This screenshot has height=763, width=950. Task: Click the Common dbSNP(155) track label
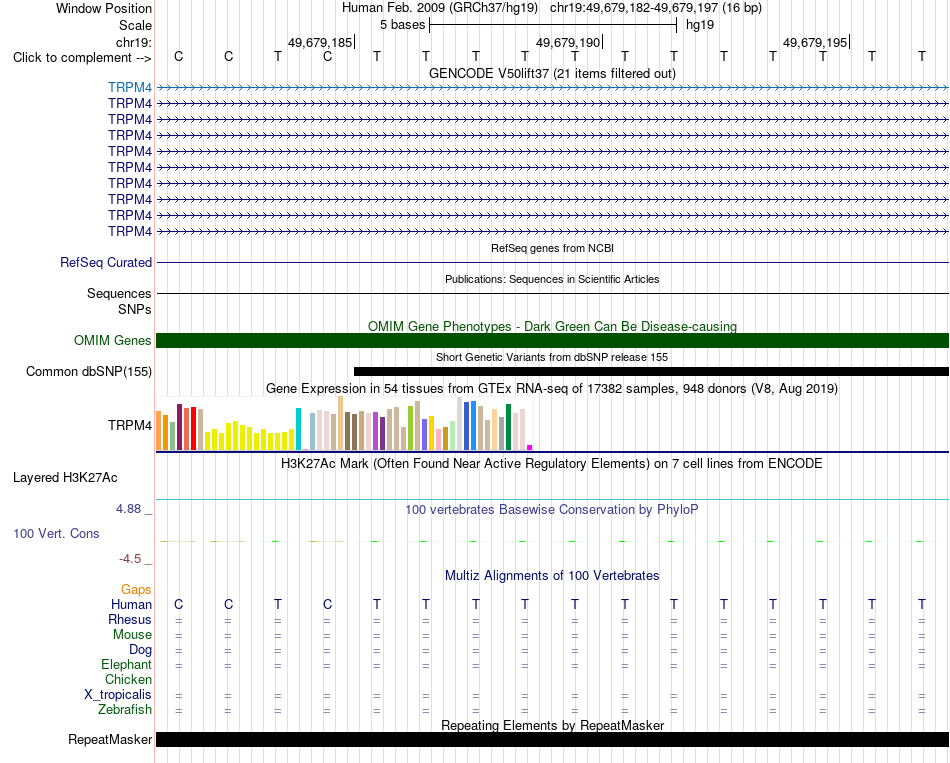point(89,372)
